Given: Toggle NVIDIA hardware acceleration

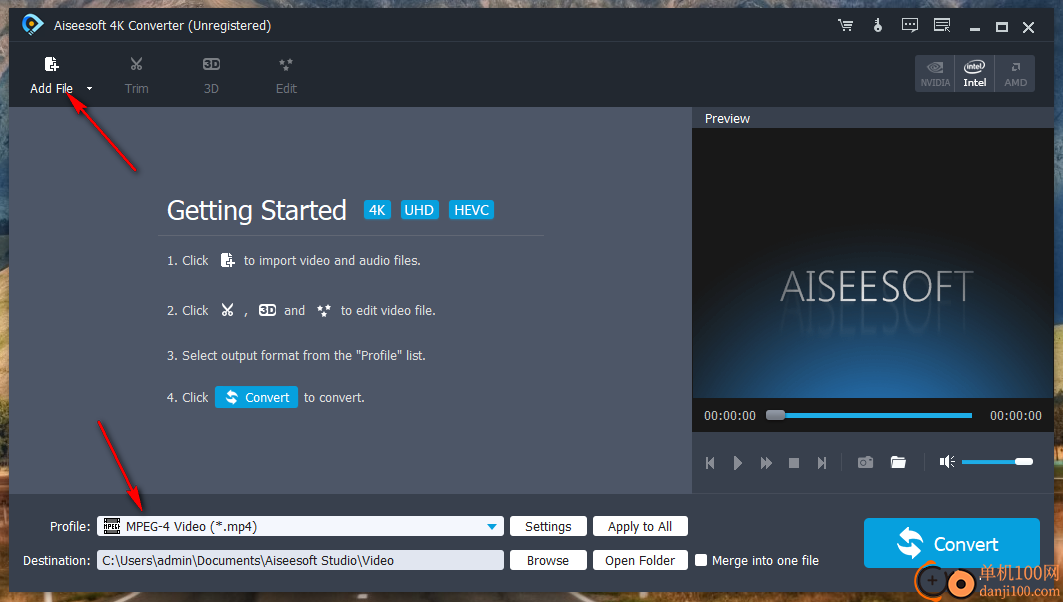Looking at the screenshot, I should pos(935,73).
